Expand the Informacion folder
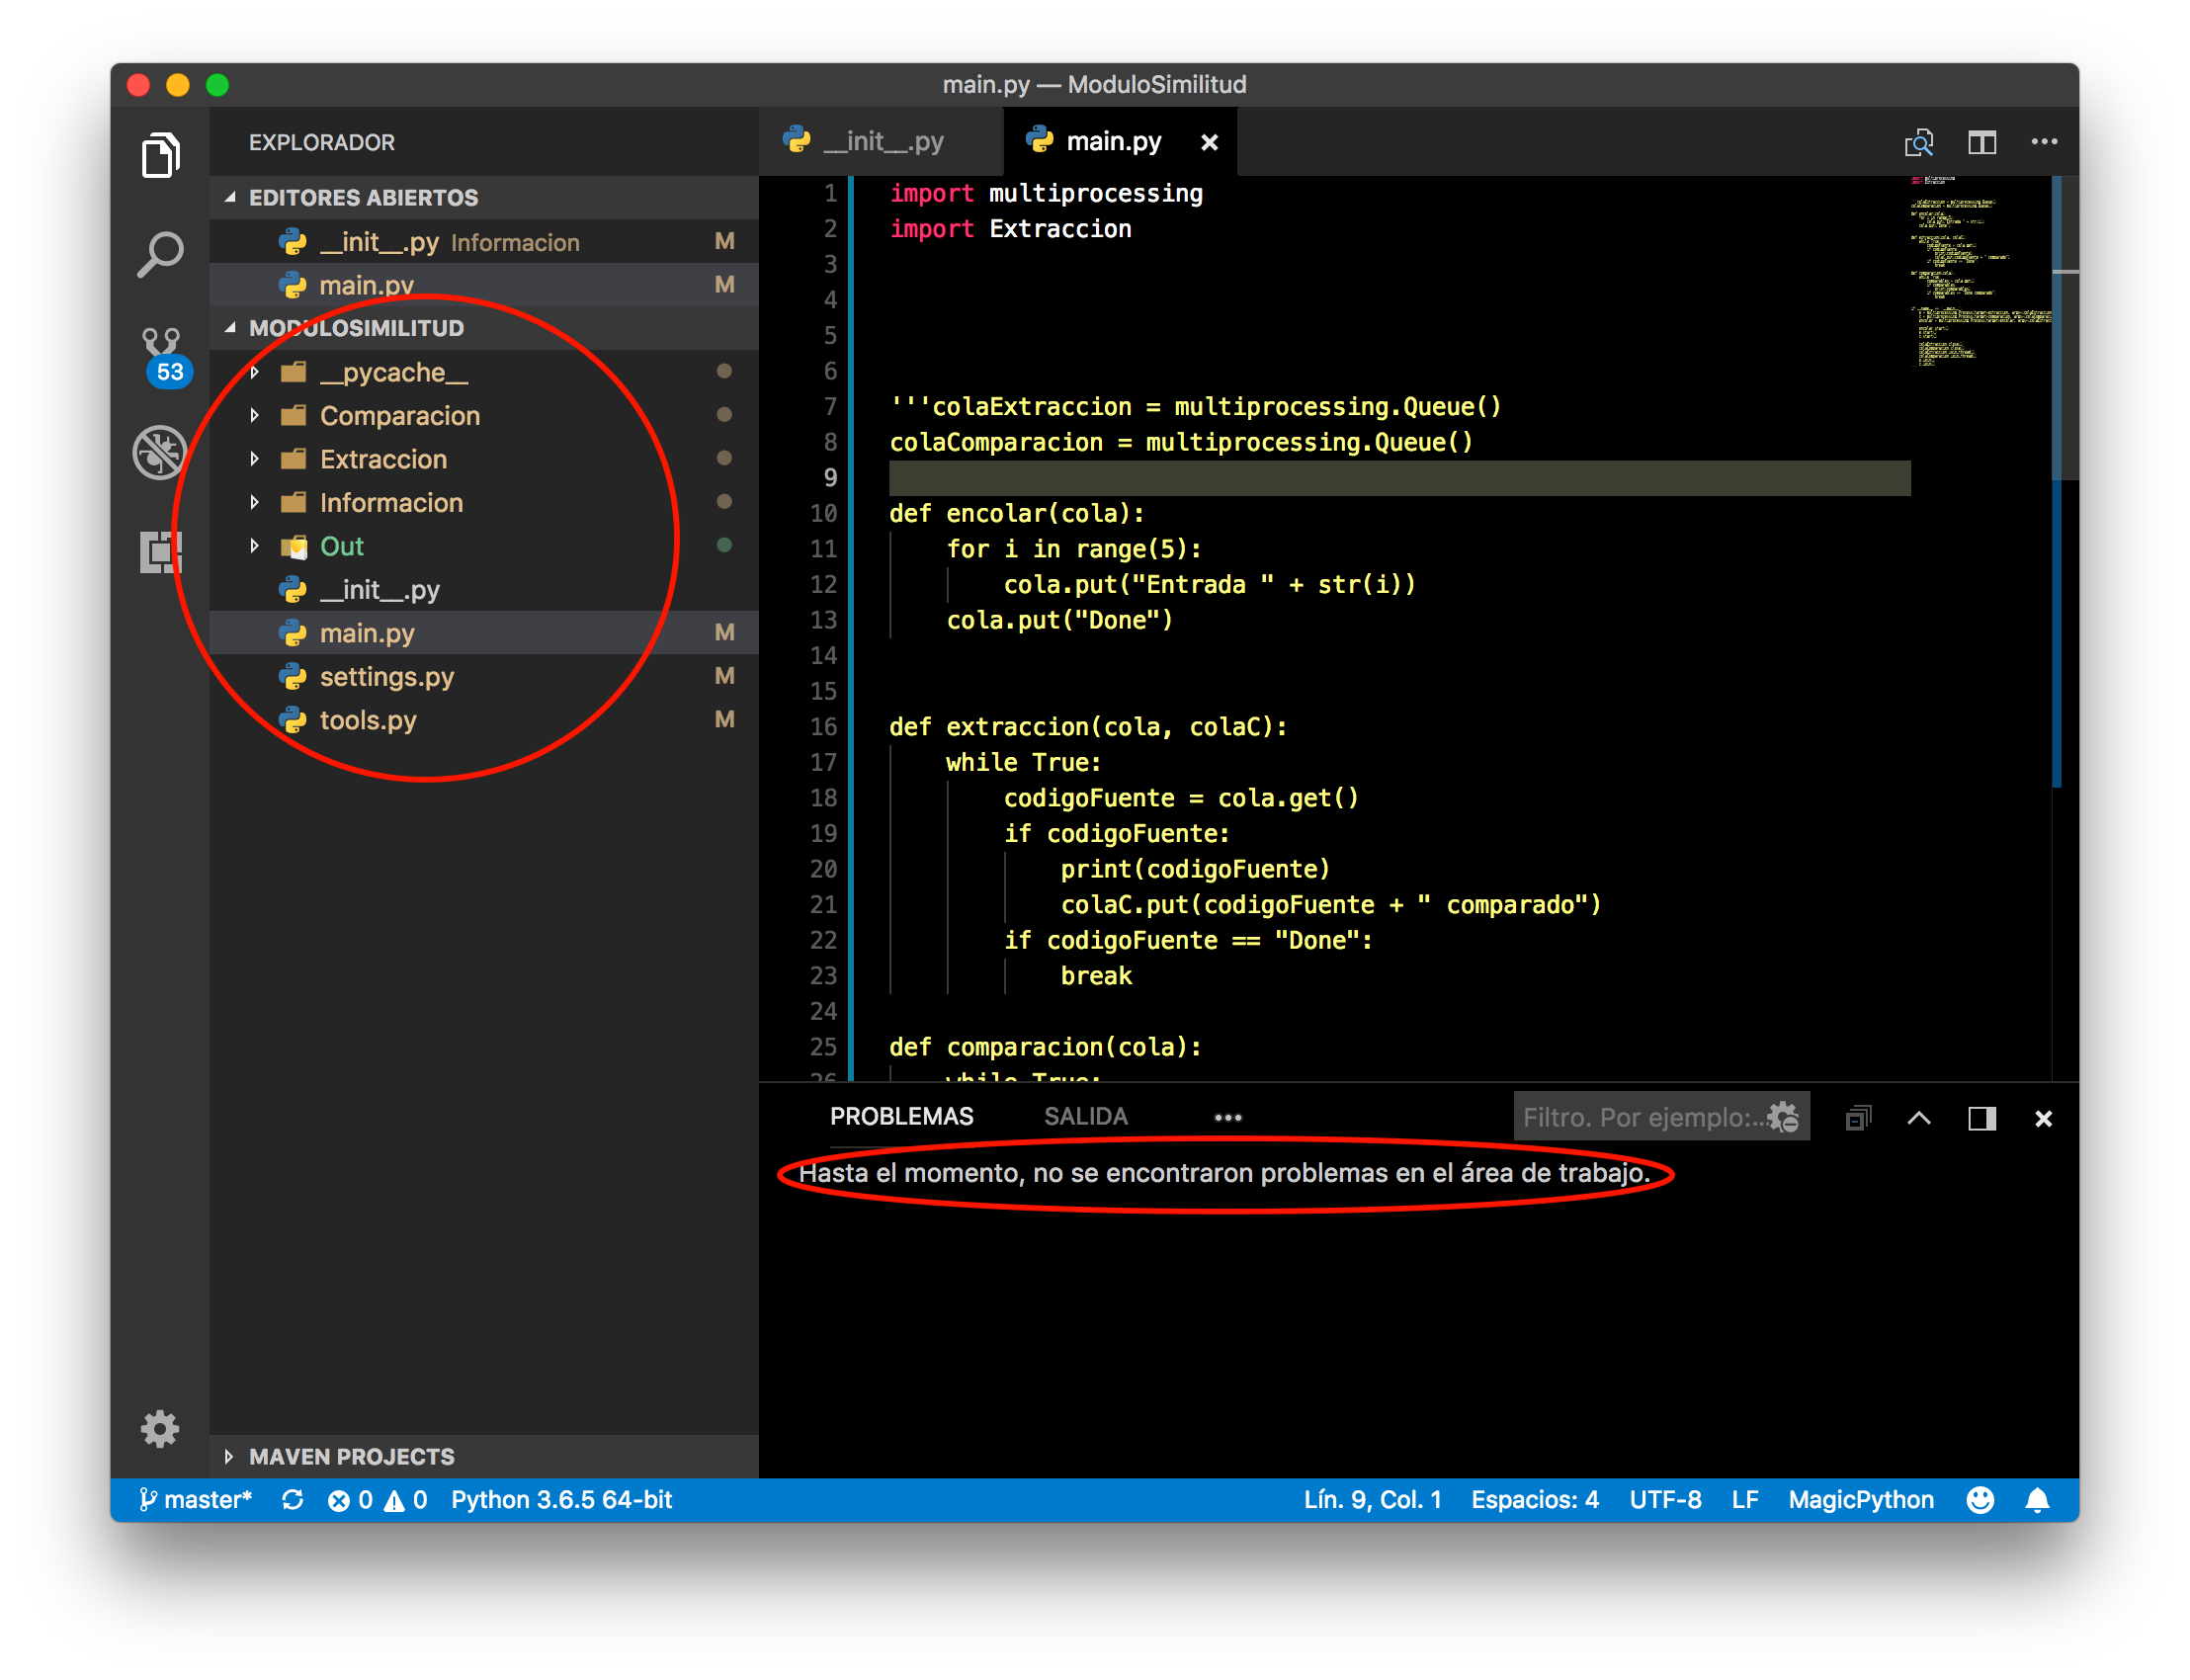This screenshot has height=1680, width=2190. [484, 502]
